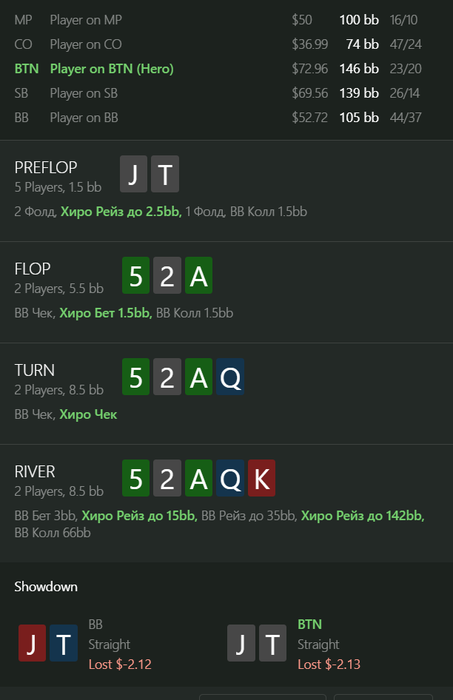This screenshot has width=453, height=700.
Task: Click the Player on SB name
Action: tap(84, 93)
